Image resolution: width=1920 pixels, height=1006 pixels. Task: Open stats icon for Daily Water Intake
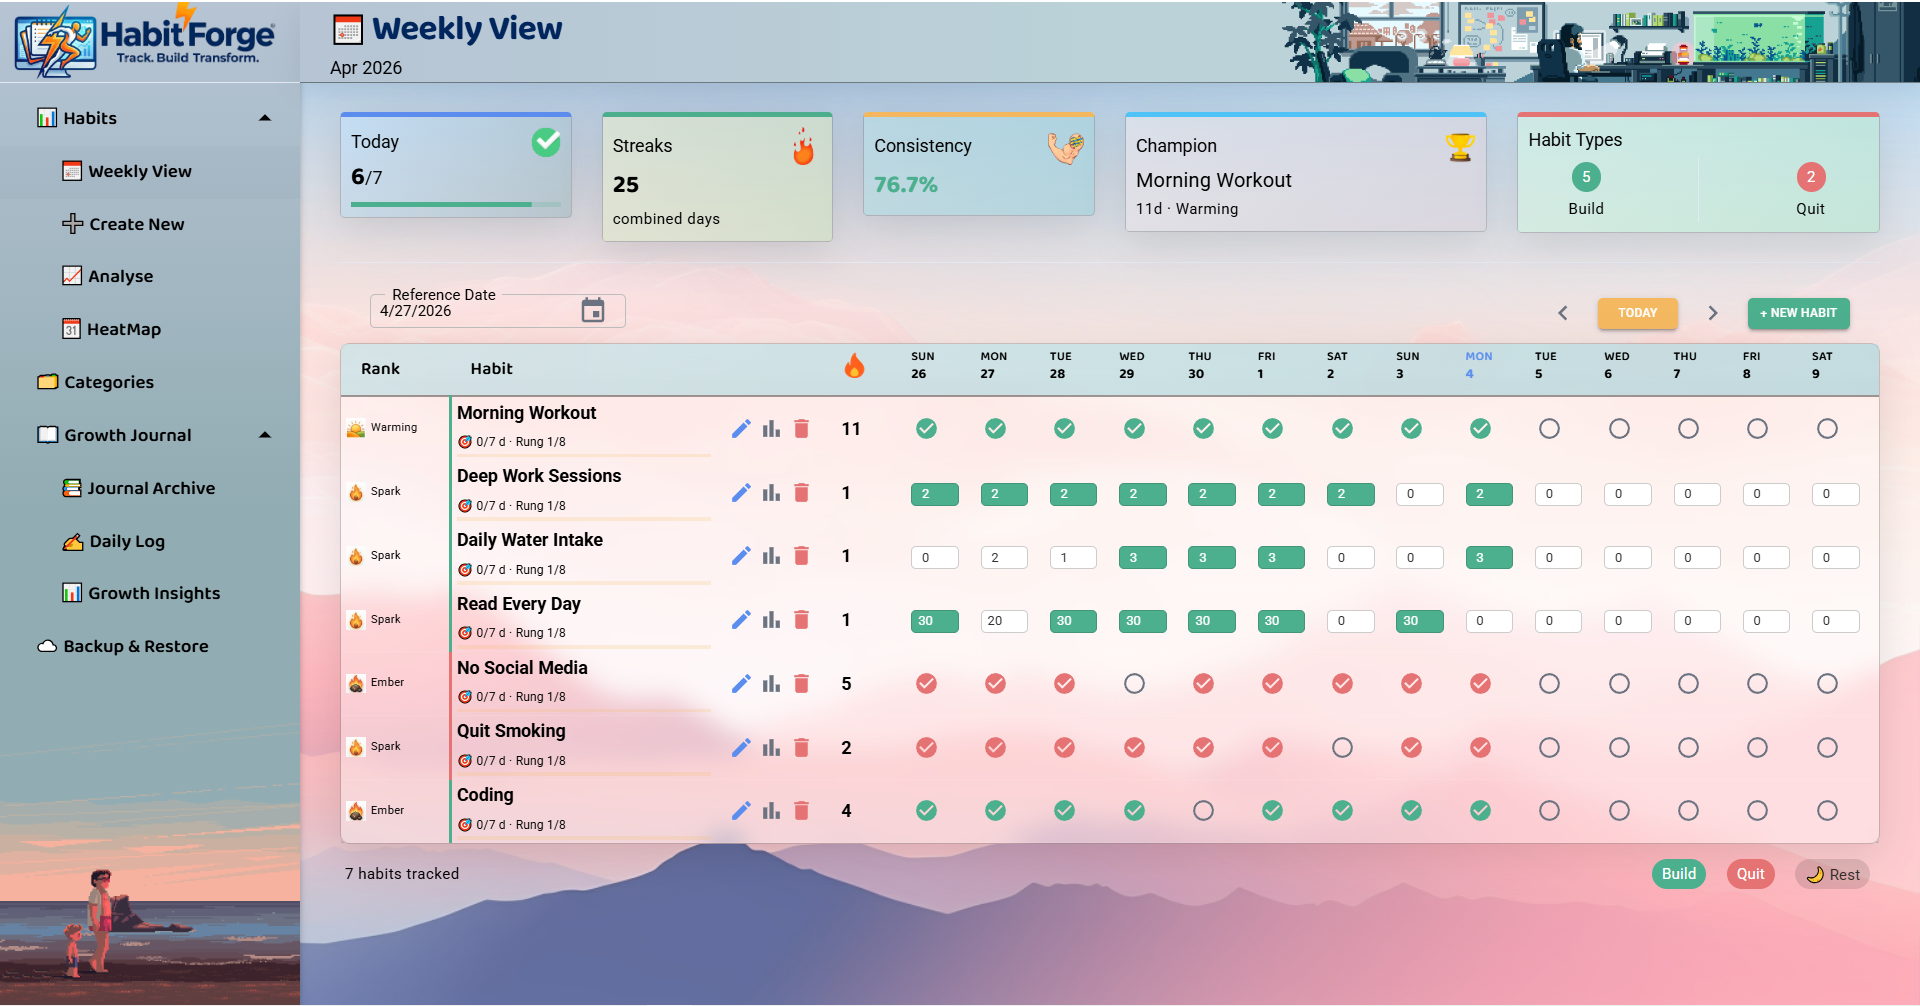pos(771,556)
